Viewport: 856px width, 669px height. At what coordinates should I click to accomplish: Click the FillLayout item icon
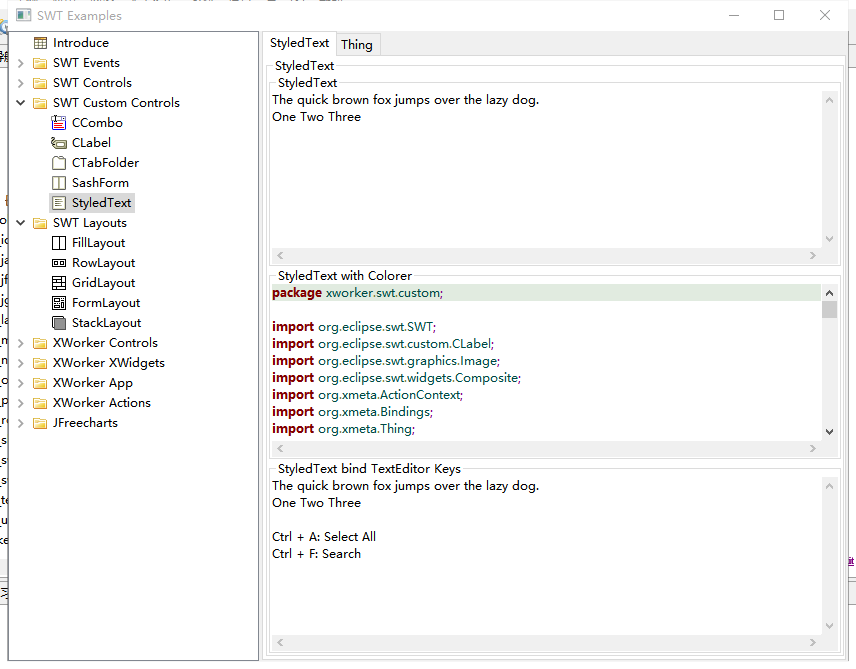click(x=58, y=243)
